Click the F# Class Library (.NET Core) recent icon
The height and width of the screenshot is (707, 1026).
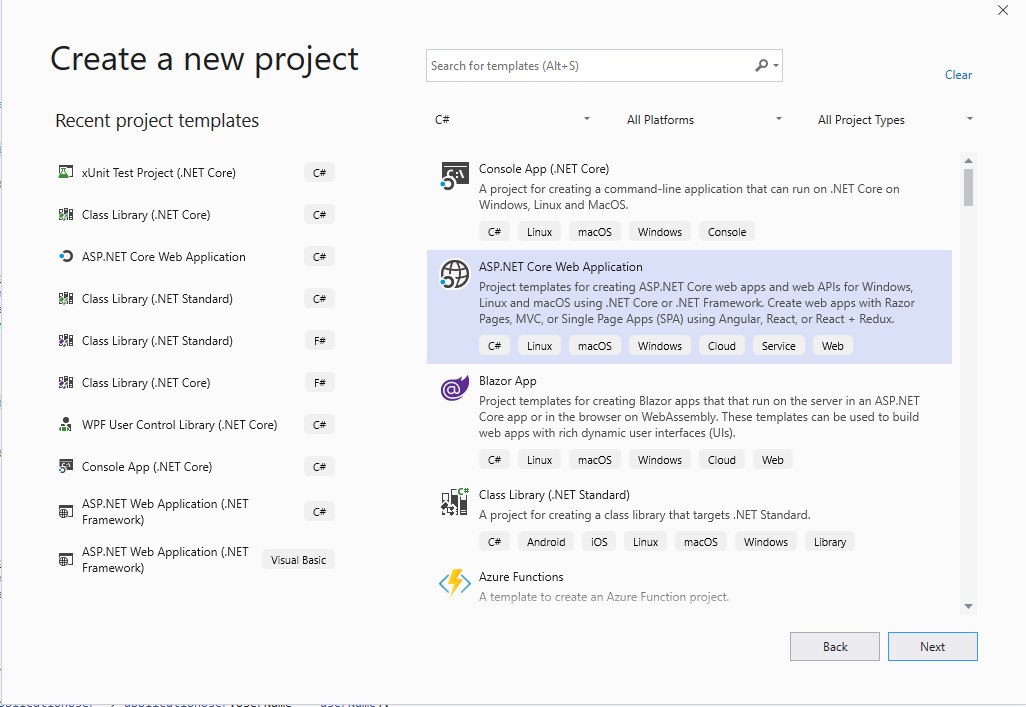pyautogui.click(x=65, y=382)
